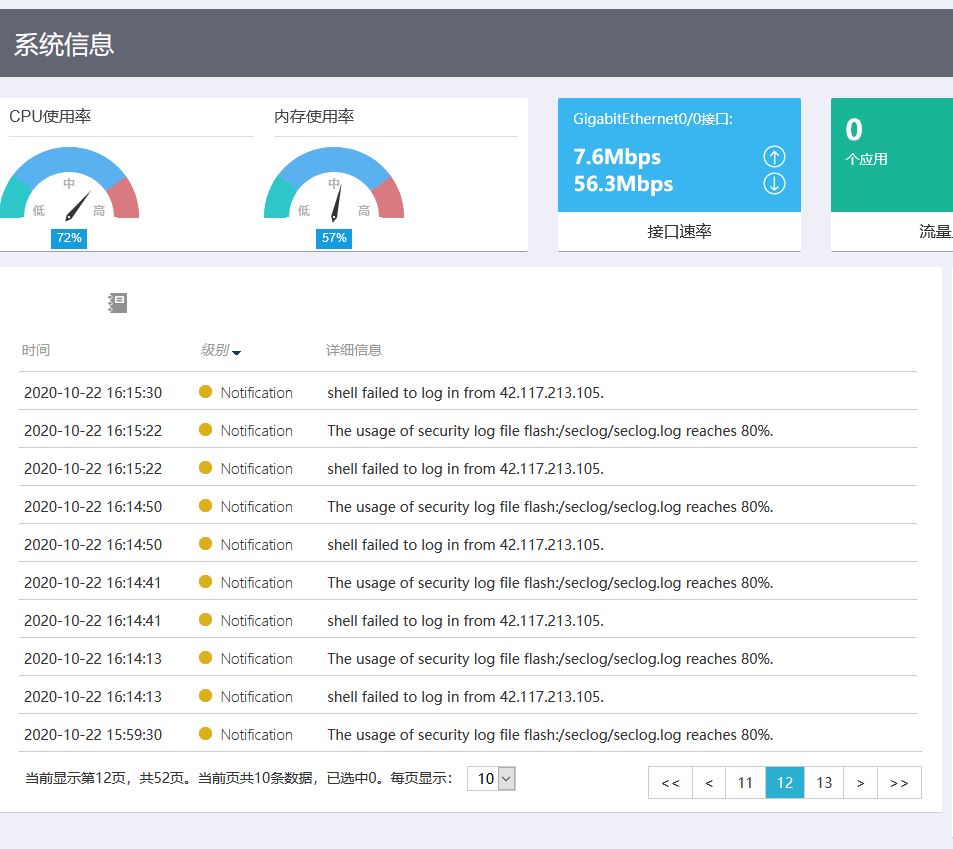Sort the log by the 级别 column arrow

point(236,352)
